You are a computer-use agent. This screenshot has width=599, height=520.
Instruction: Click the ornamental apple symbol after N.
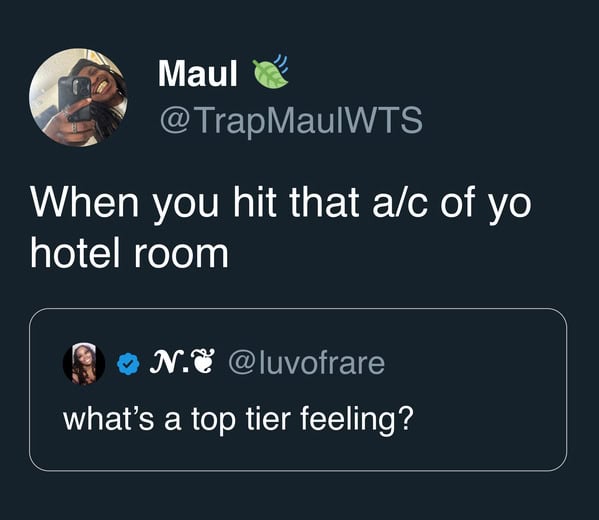[x=202, y=362]
